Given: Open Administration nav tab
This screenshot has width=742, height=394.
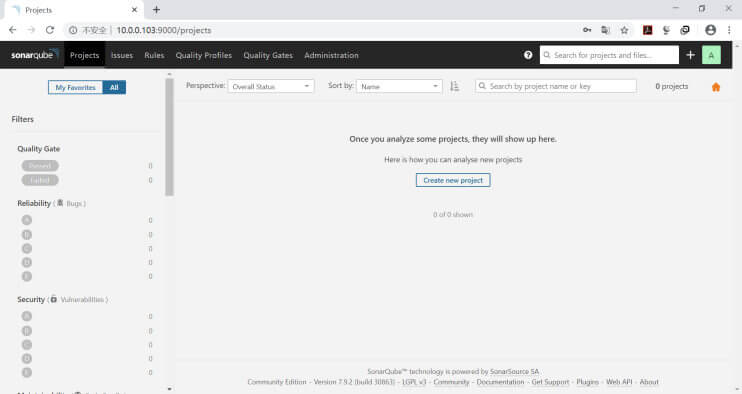Looking at the screenshot, I should pos(331,55).
